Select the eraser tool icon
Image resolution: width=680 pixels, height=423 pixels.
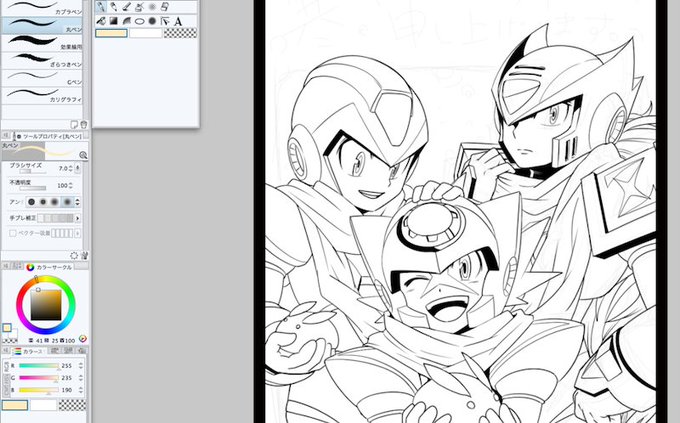(165, 6)
